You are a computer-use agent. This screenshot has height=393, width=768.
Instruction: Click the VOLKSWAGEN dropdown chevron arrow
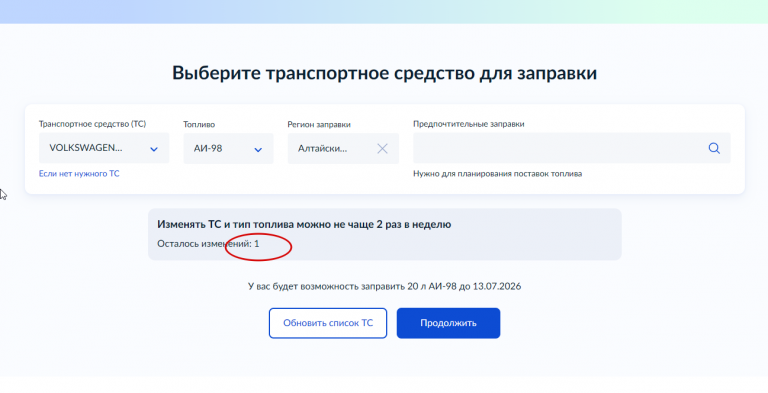click(154, 149)
